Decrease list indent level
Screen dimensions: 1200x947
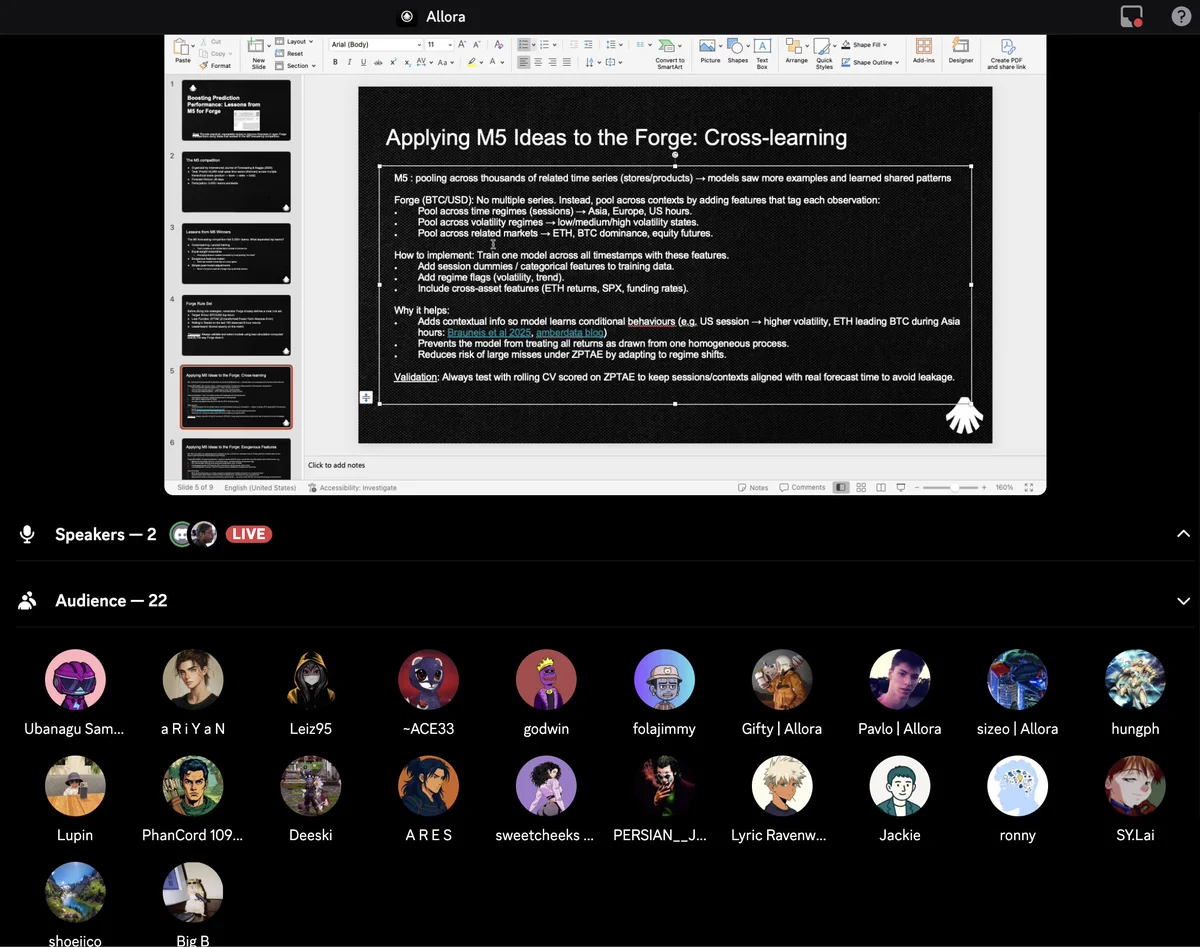pos(574,45)
